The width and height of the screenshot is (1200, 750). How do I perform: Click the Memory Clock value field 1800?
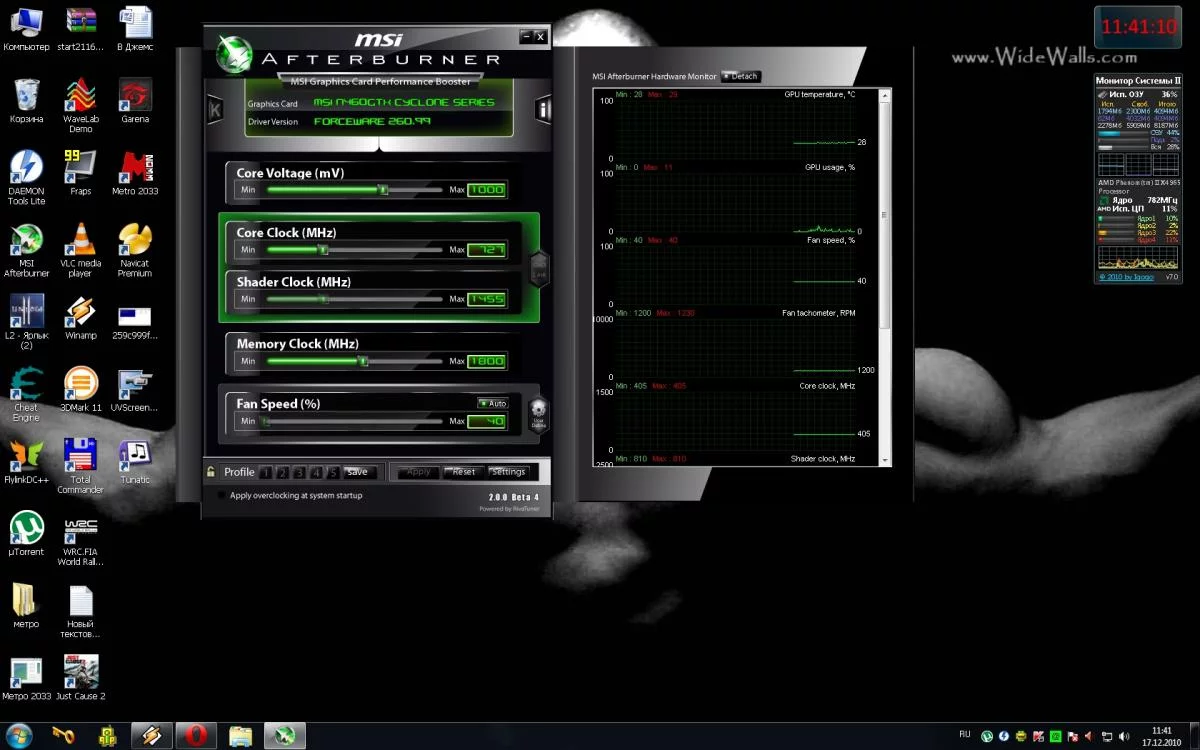coord(487,361)
